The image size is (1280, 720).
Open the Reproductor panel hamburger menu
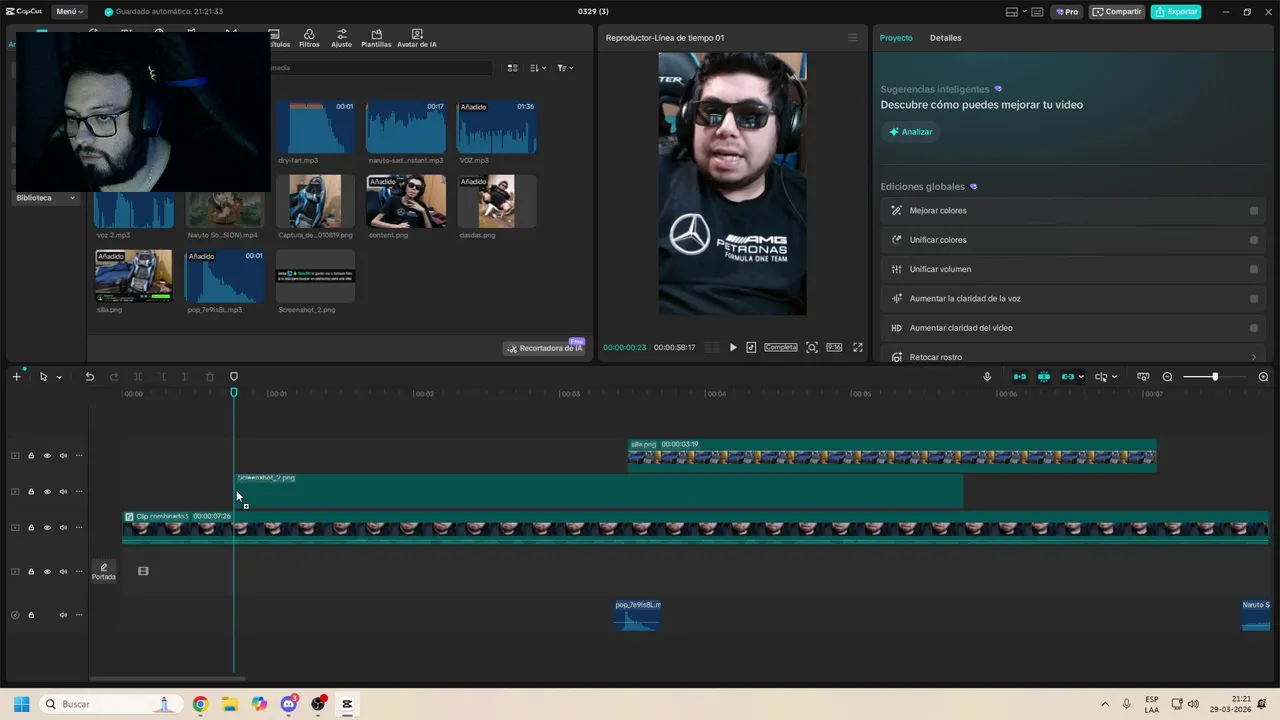pyautogui.click(x=852, y=38)
